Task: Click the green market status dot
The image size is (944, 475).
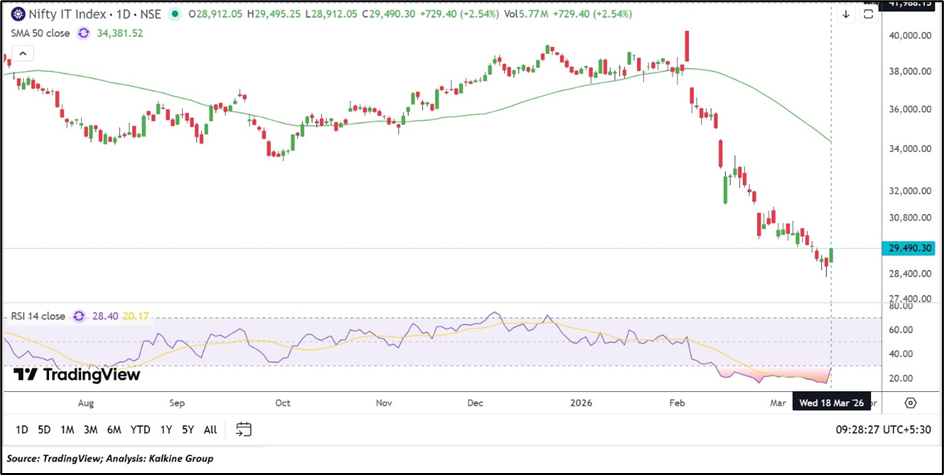Action: click(177, 15)
